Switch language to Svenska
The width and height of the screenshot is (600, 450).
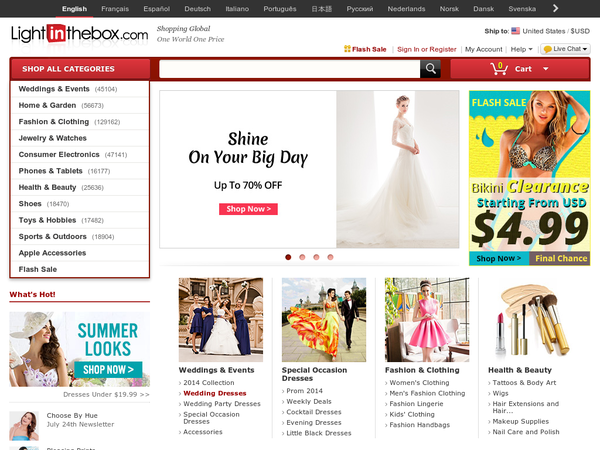click(522, 9)
